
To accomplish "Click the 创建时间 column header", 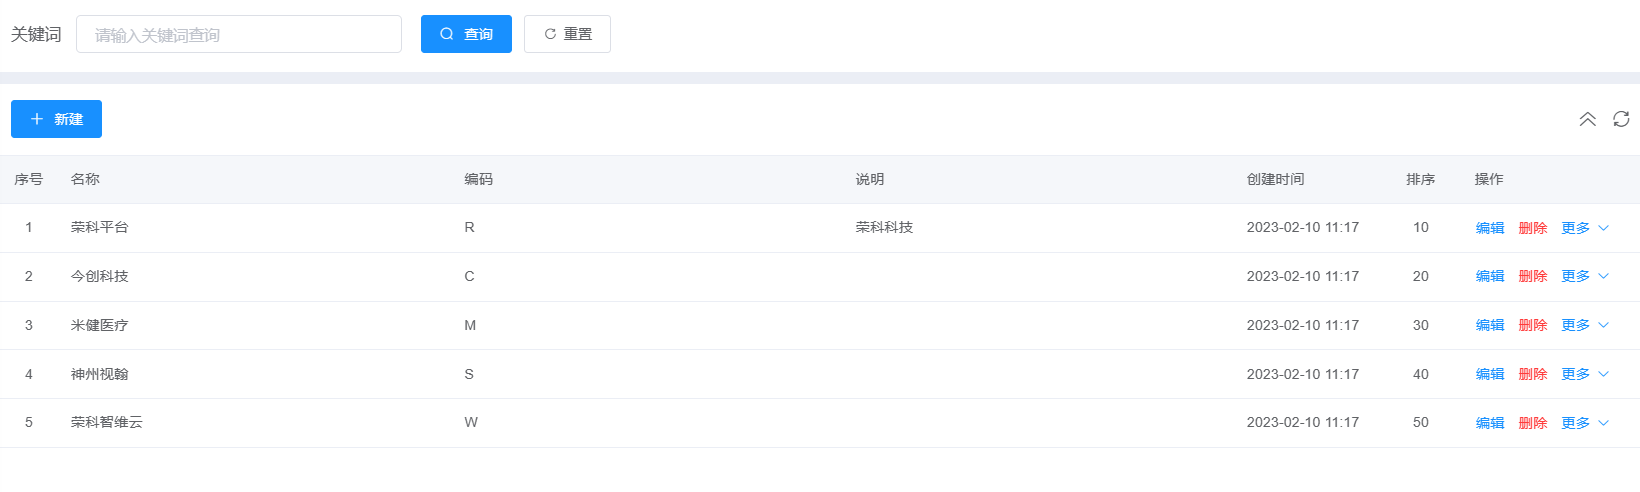I will [x=1275, y=179].
